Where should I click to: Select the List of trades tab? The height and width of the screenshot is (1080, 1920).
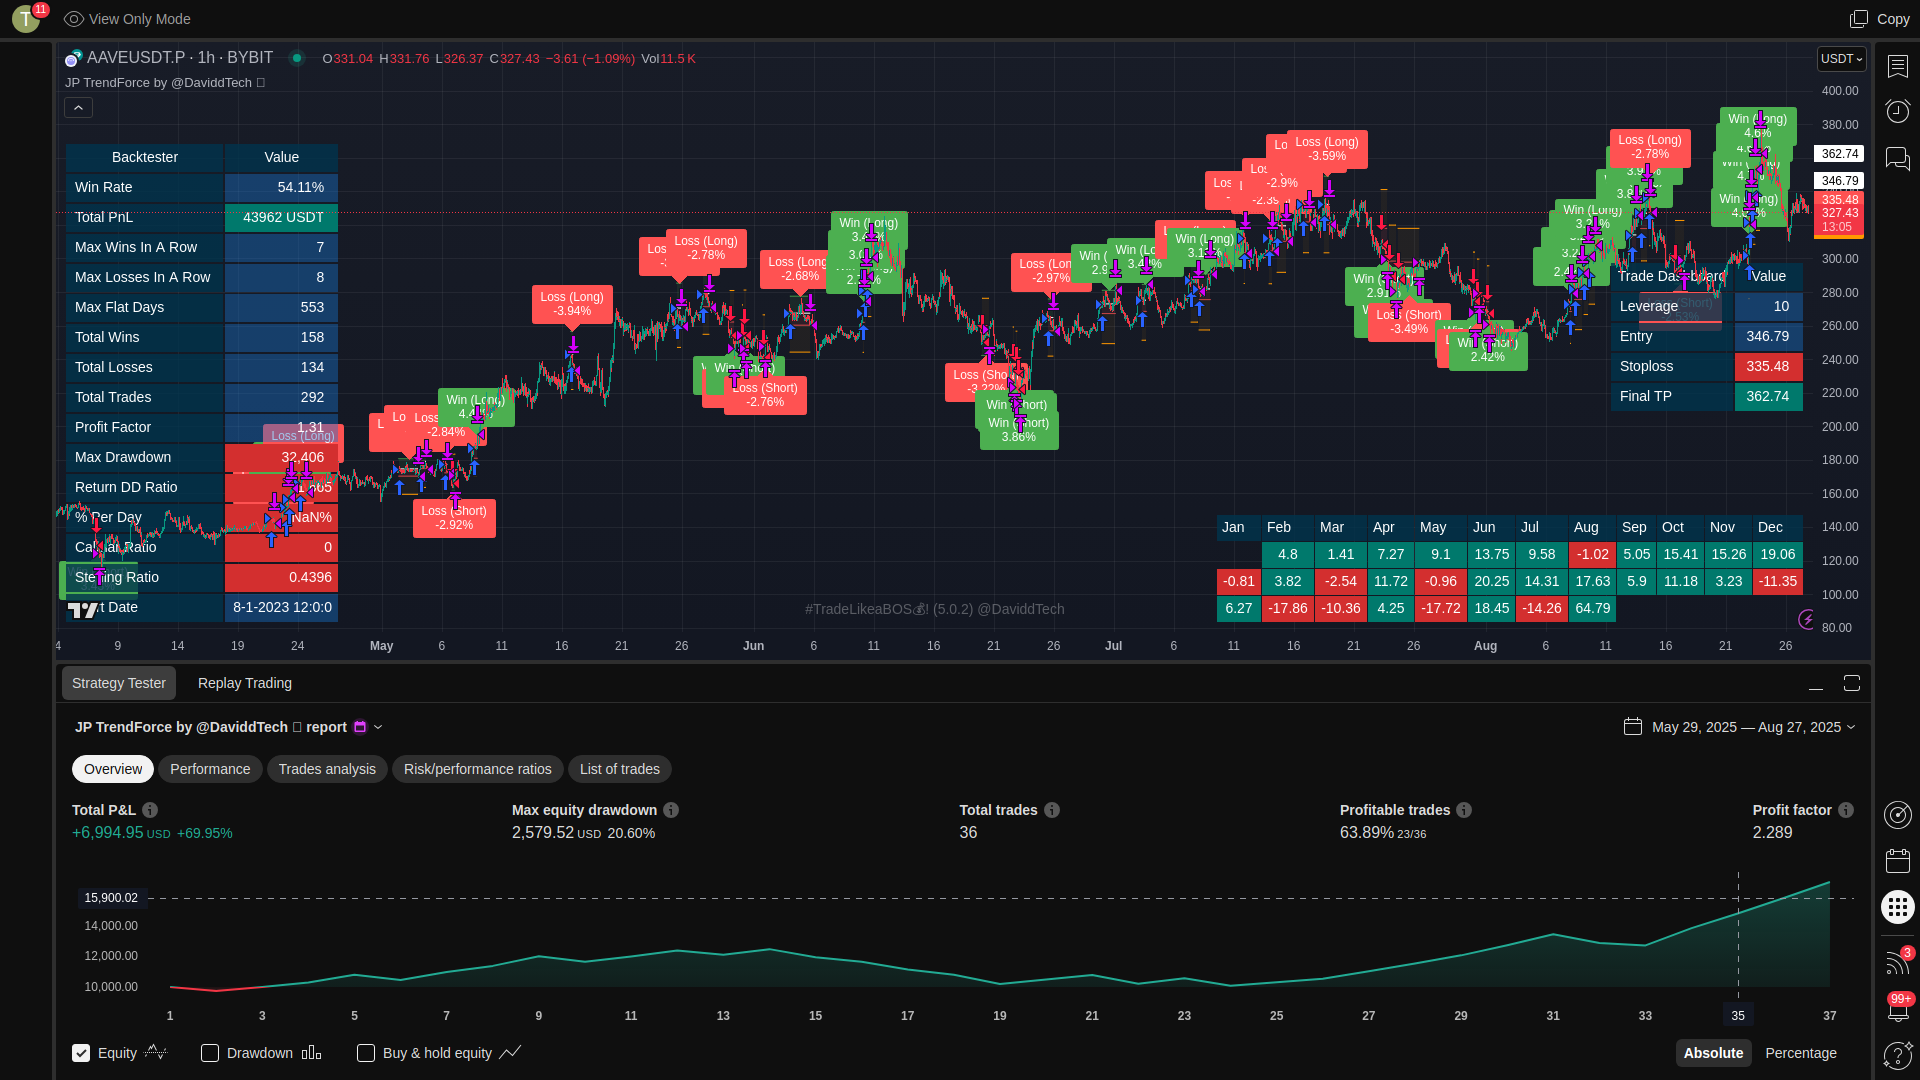tap(620, 769)
